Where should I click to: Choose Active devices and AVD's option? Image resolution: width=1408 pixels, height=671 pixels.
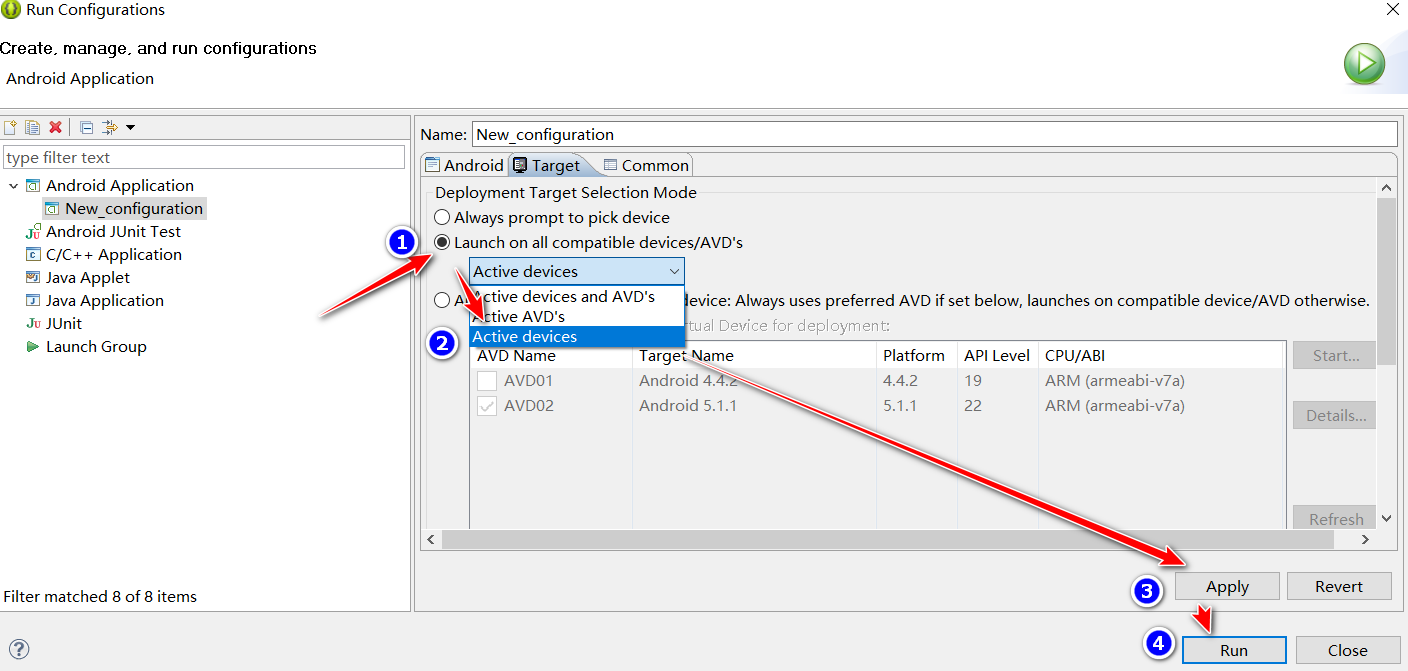point(577,297)
